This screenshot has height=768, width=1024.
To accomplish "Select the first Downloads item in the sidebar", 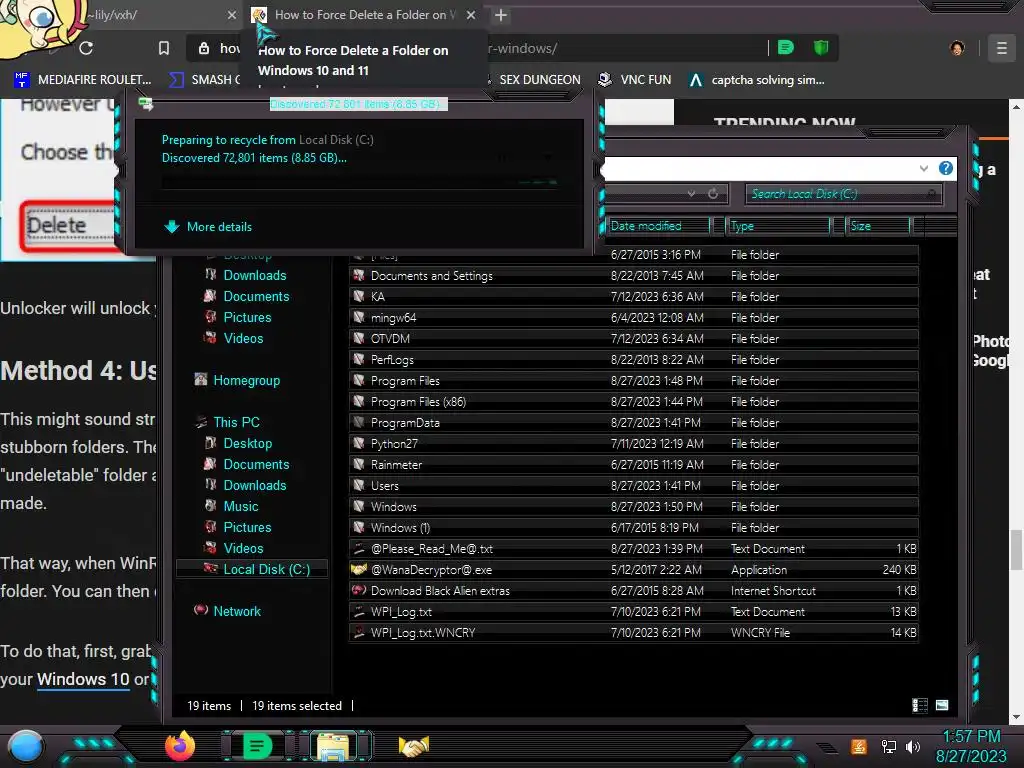I will click(255, 276).
